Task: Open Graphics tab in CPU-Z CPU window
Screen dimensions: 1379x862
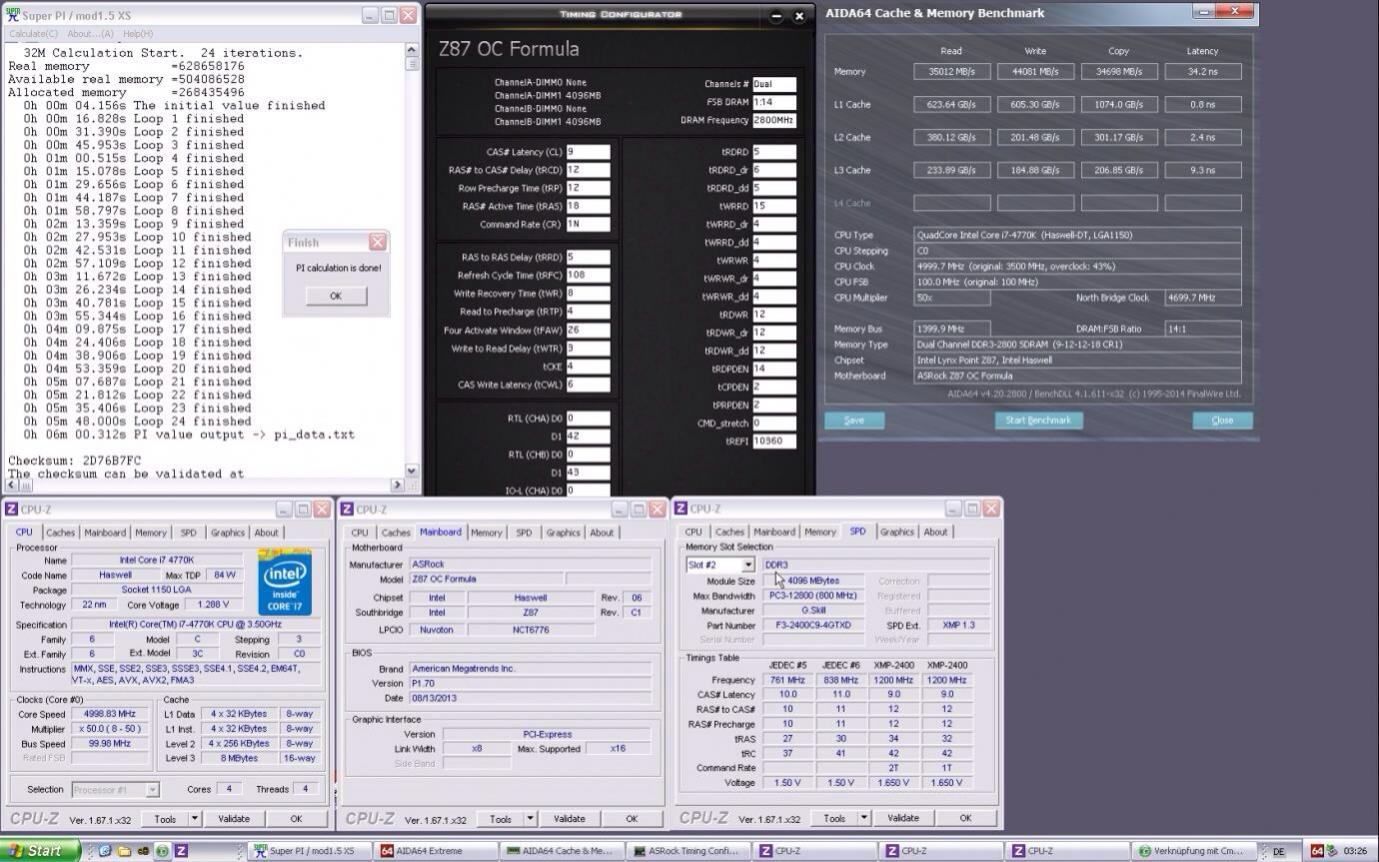Action: pos(227,533)
